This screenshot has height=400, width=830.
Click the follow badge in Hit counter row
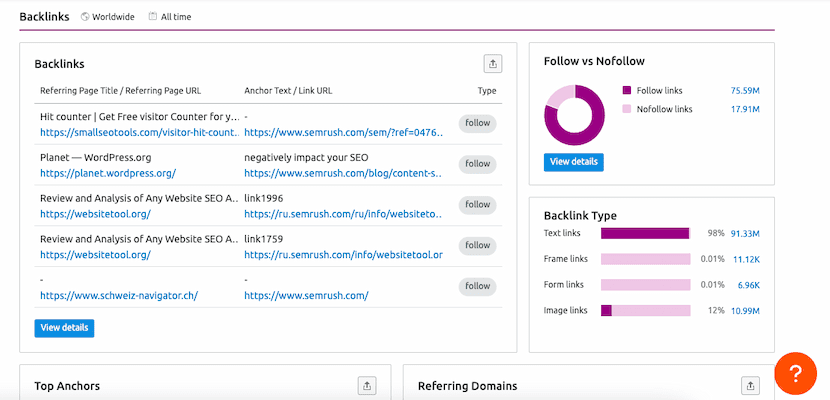coord(477,123)
